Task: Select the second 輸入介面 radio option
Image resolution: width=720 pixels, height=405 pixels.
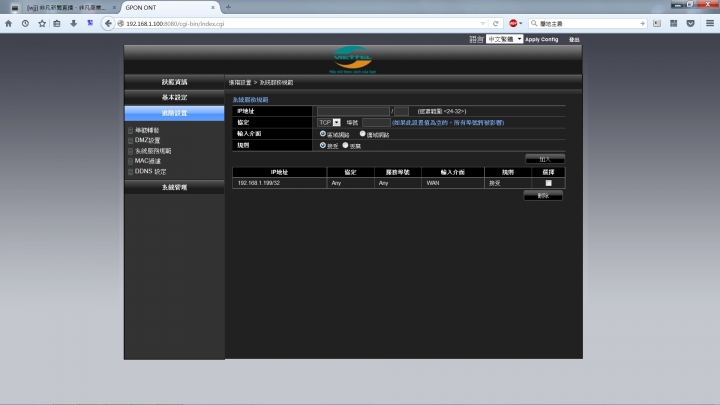Action: click(362, 134)
